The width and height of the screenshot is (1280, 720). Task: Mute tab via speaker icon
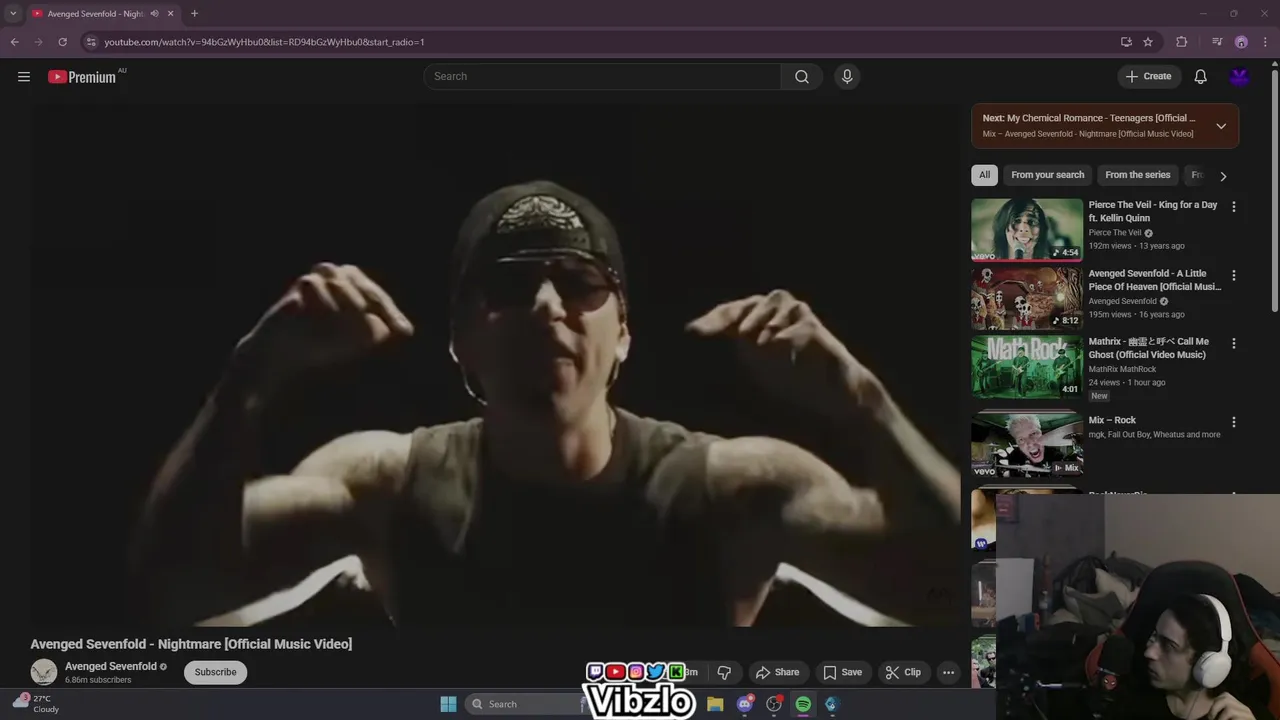154,14
